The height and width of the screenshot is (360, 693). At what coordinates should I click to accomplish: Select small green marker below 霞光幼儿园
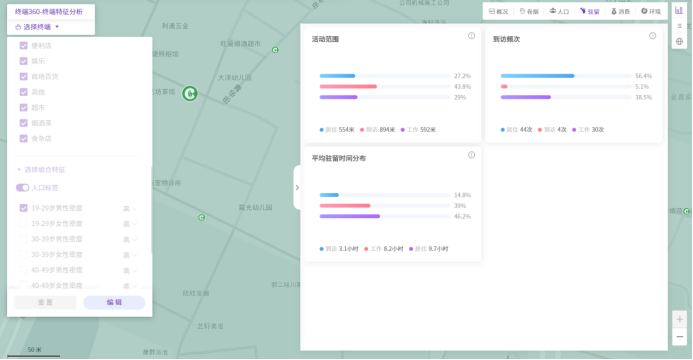202,217
